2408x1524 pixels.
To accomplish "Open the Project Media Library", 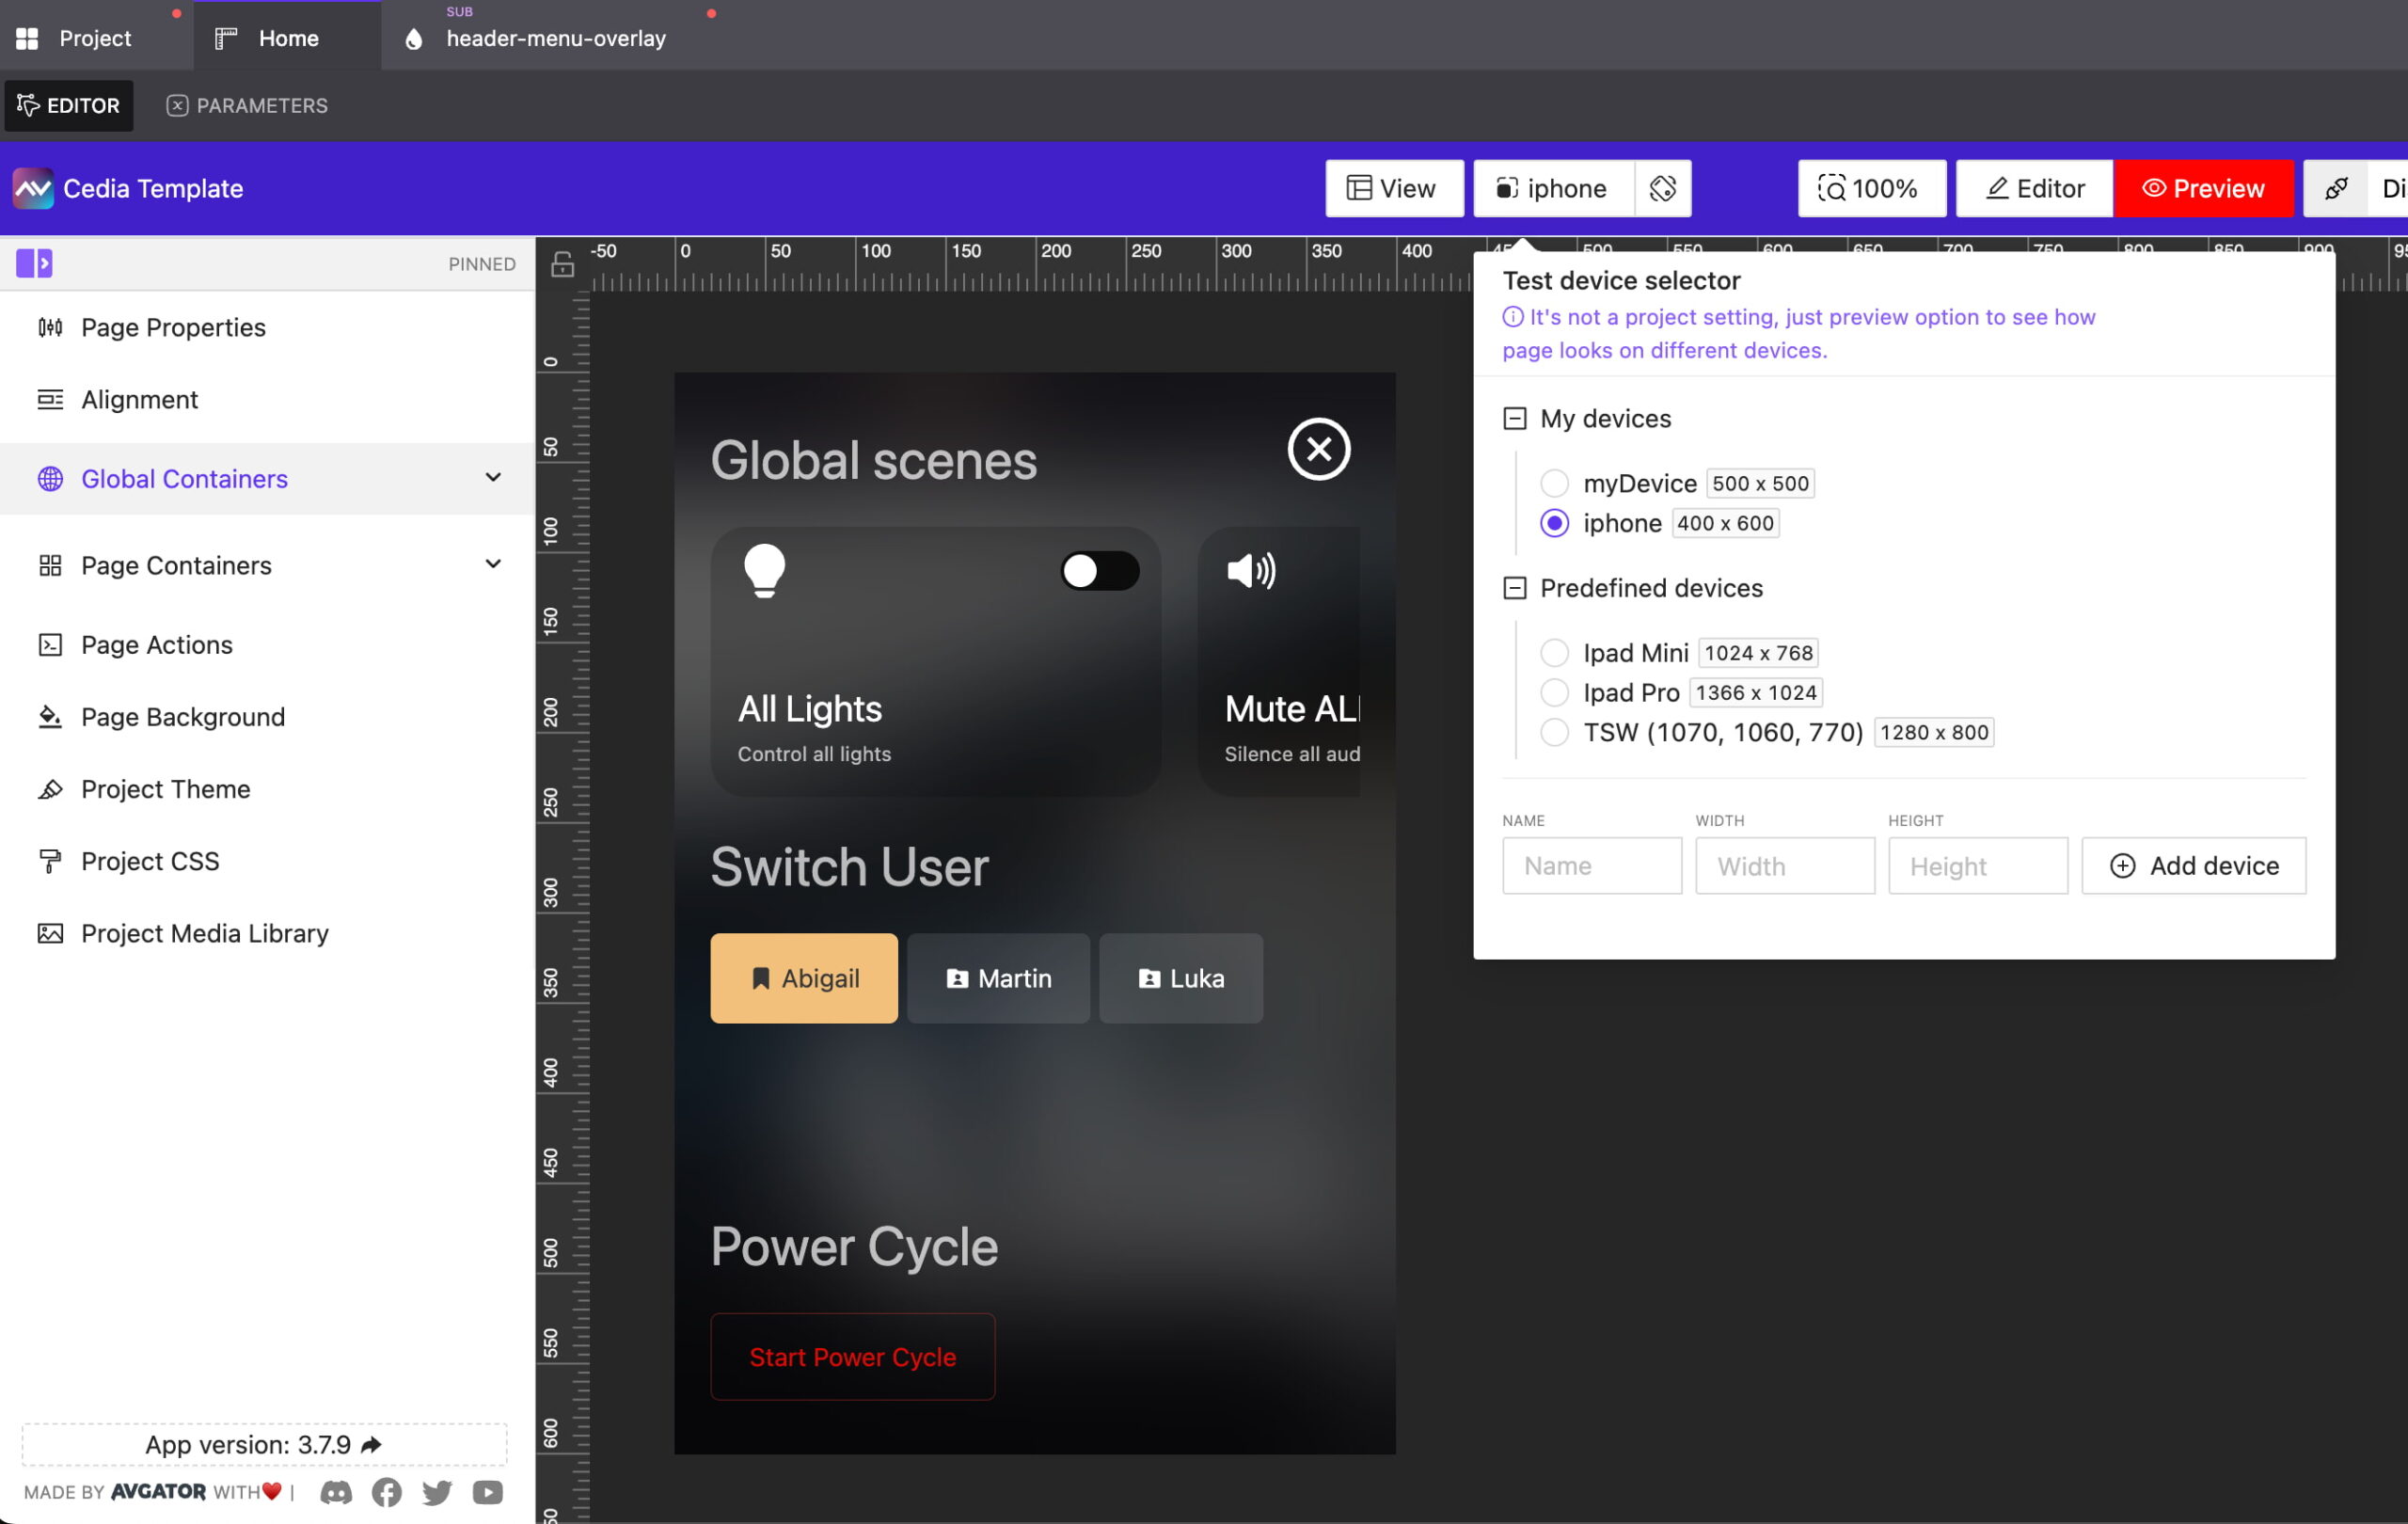I will (x=203, y=933).
